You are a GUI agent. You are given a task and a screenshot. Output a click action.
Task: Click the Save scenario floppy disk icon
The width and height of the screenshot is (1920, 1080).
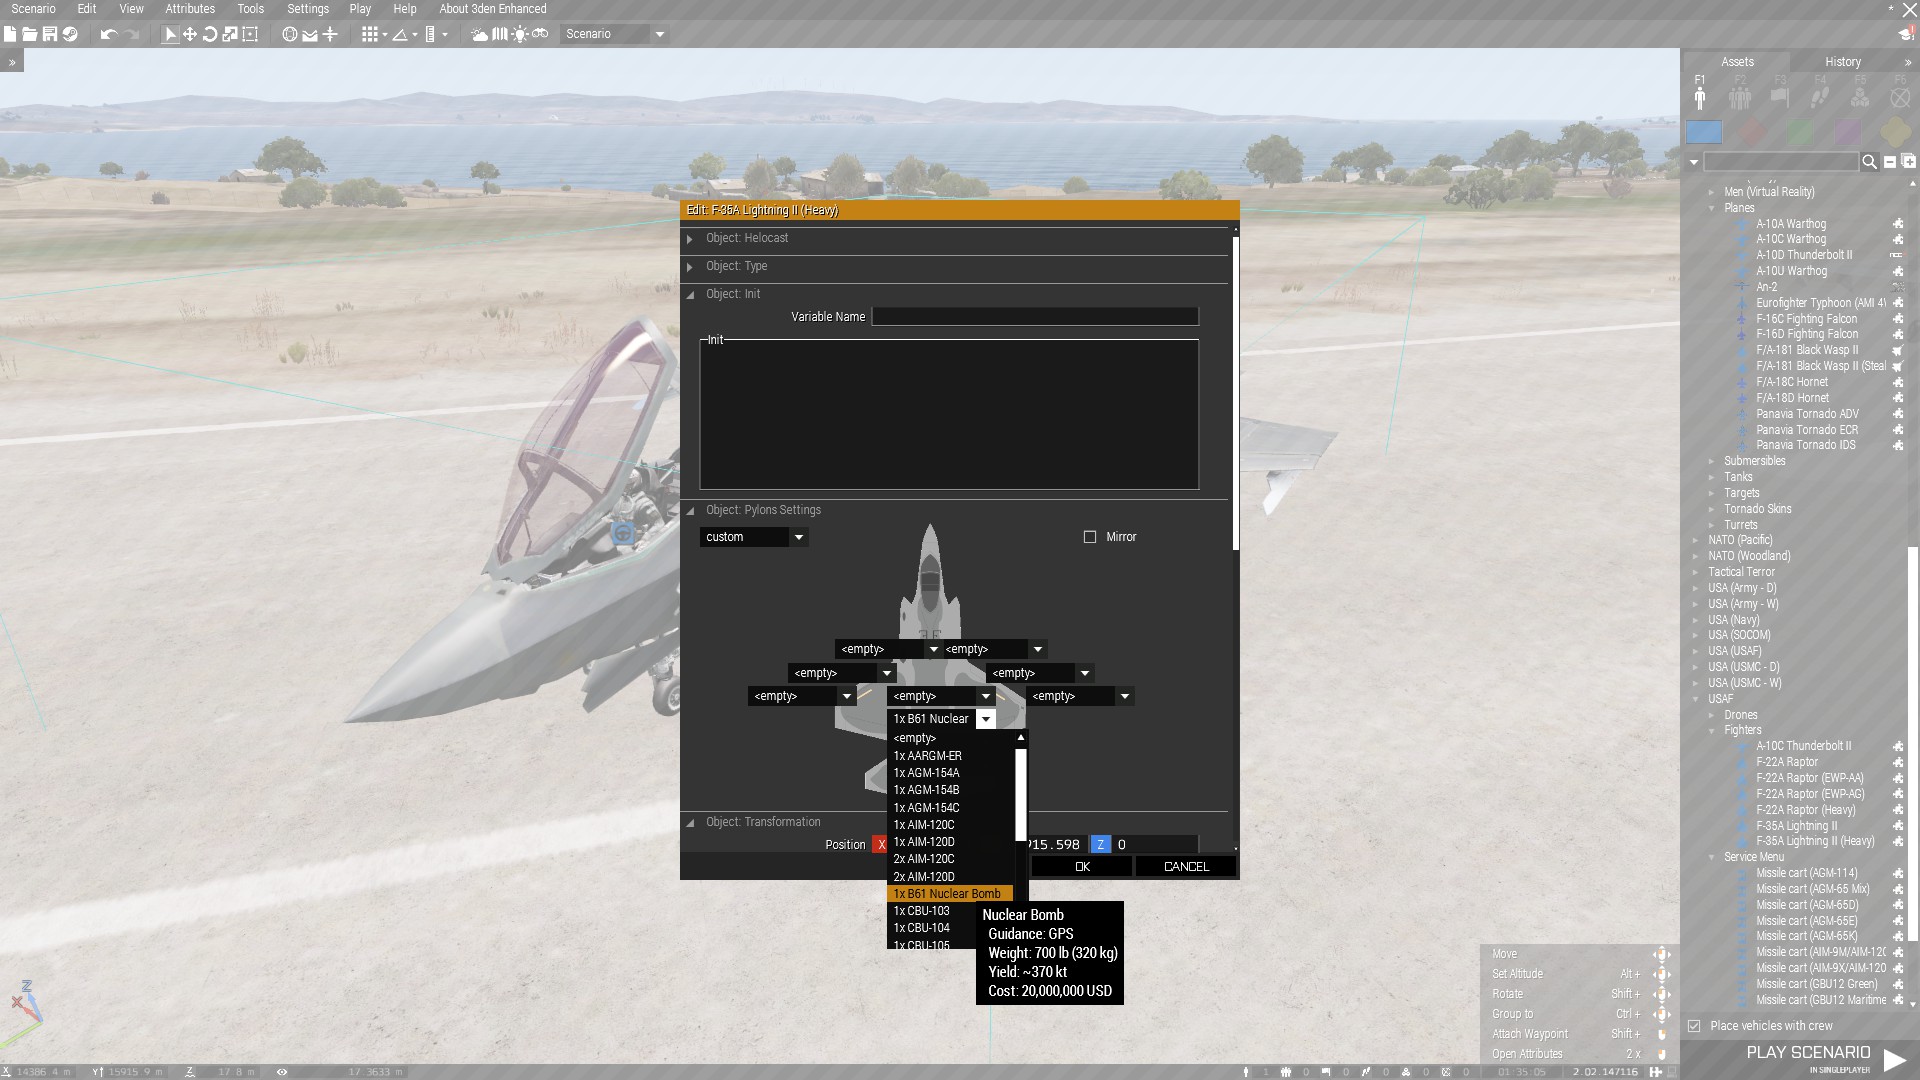click(49, 34)
